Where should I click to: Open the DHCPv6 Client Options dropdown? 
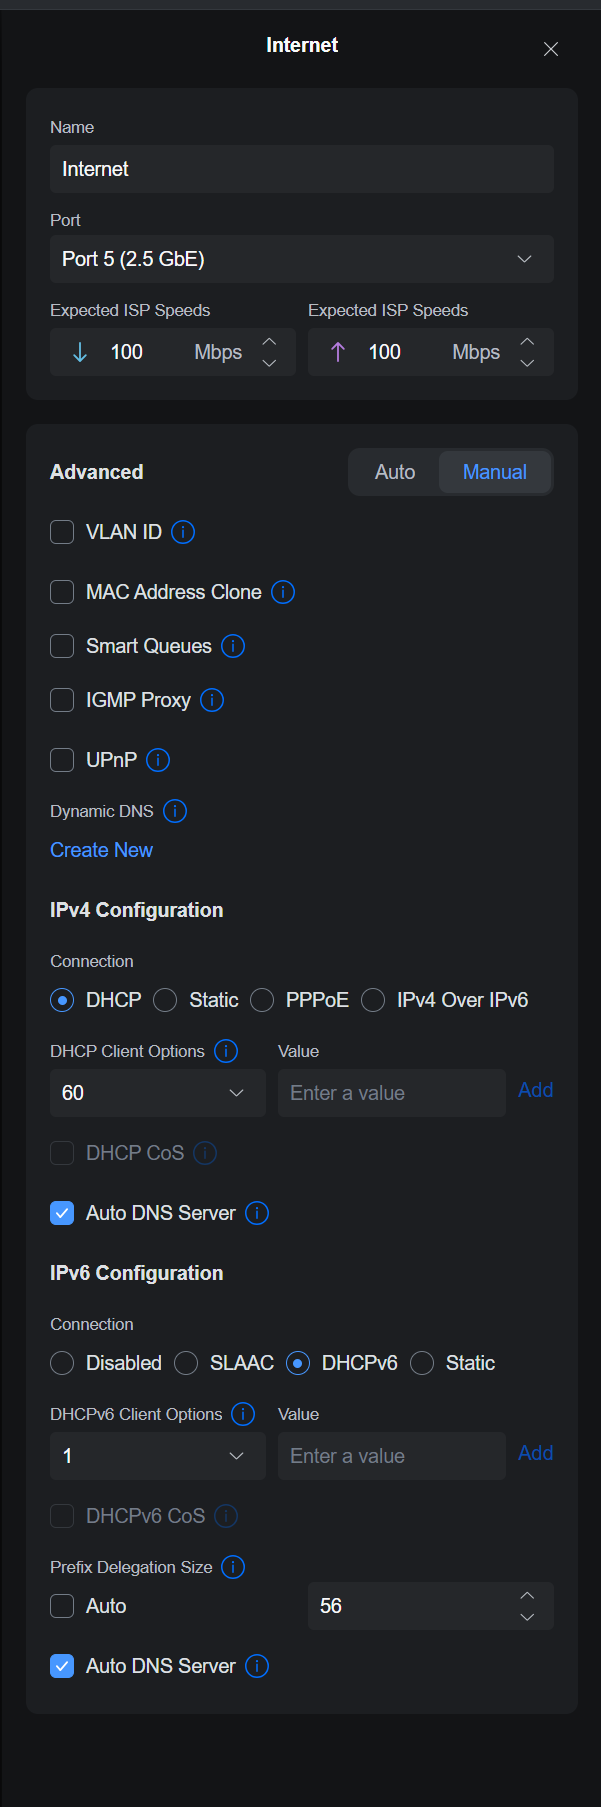tap(157, 1456)
